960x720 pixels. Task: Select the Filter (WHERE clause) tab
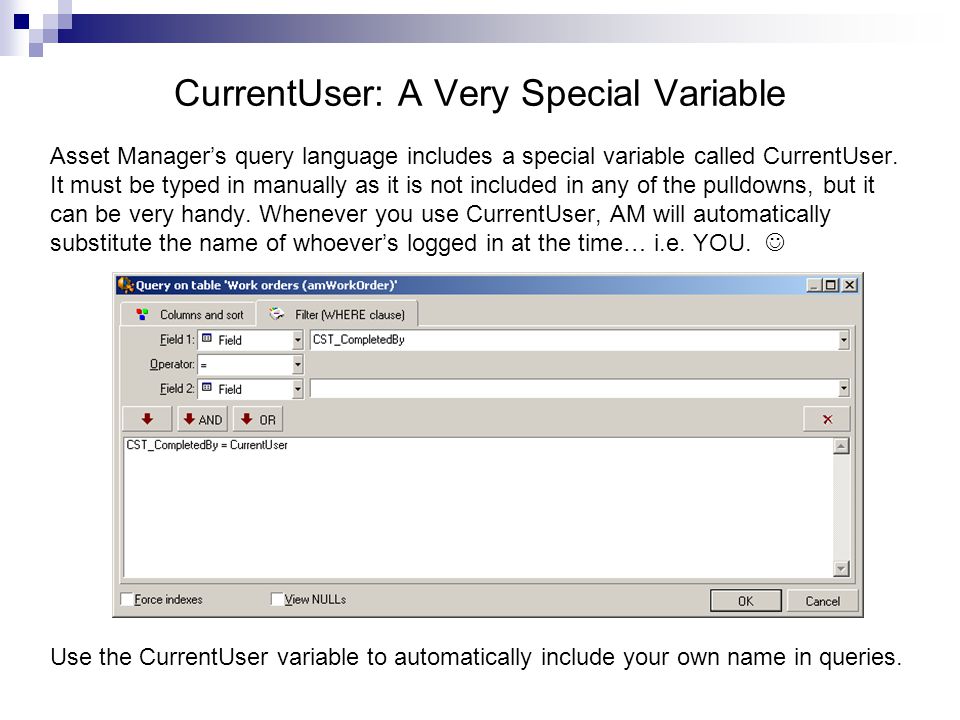point(337,315)
